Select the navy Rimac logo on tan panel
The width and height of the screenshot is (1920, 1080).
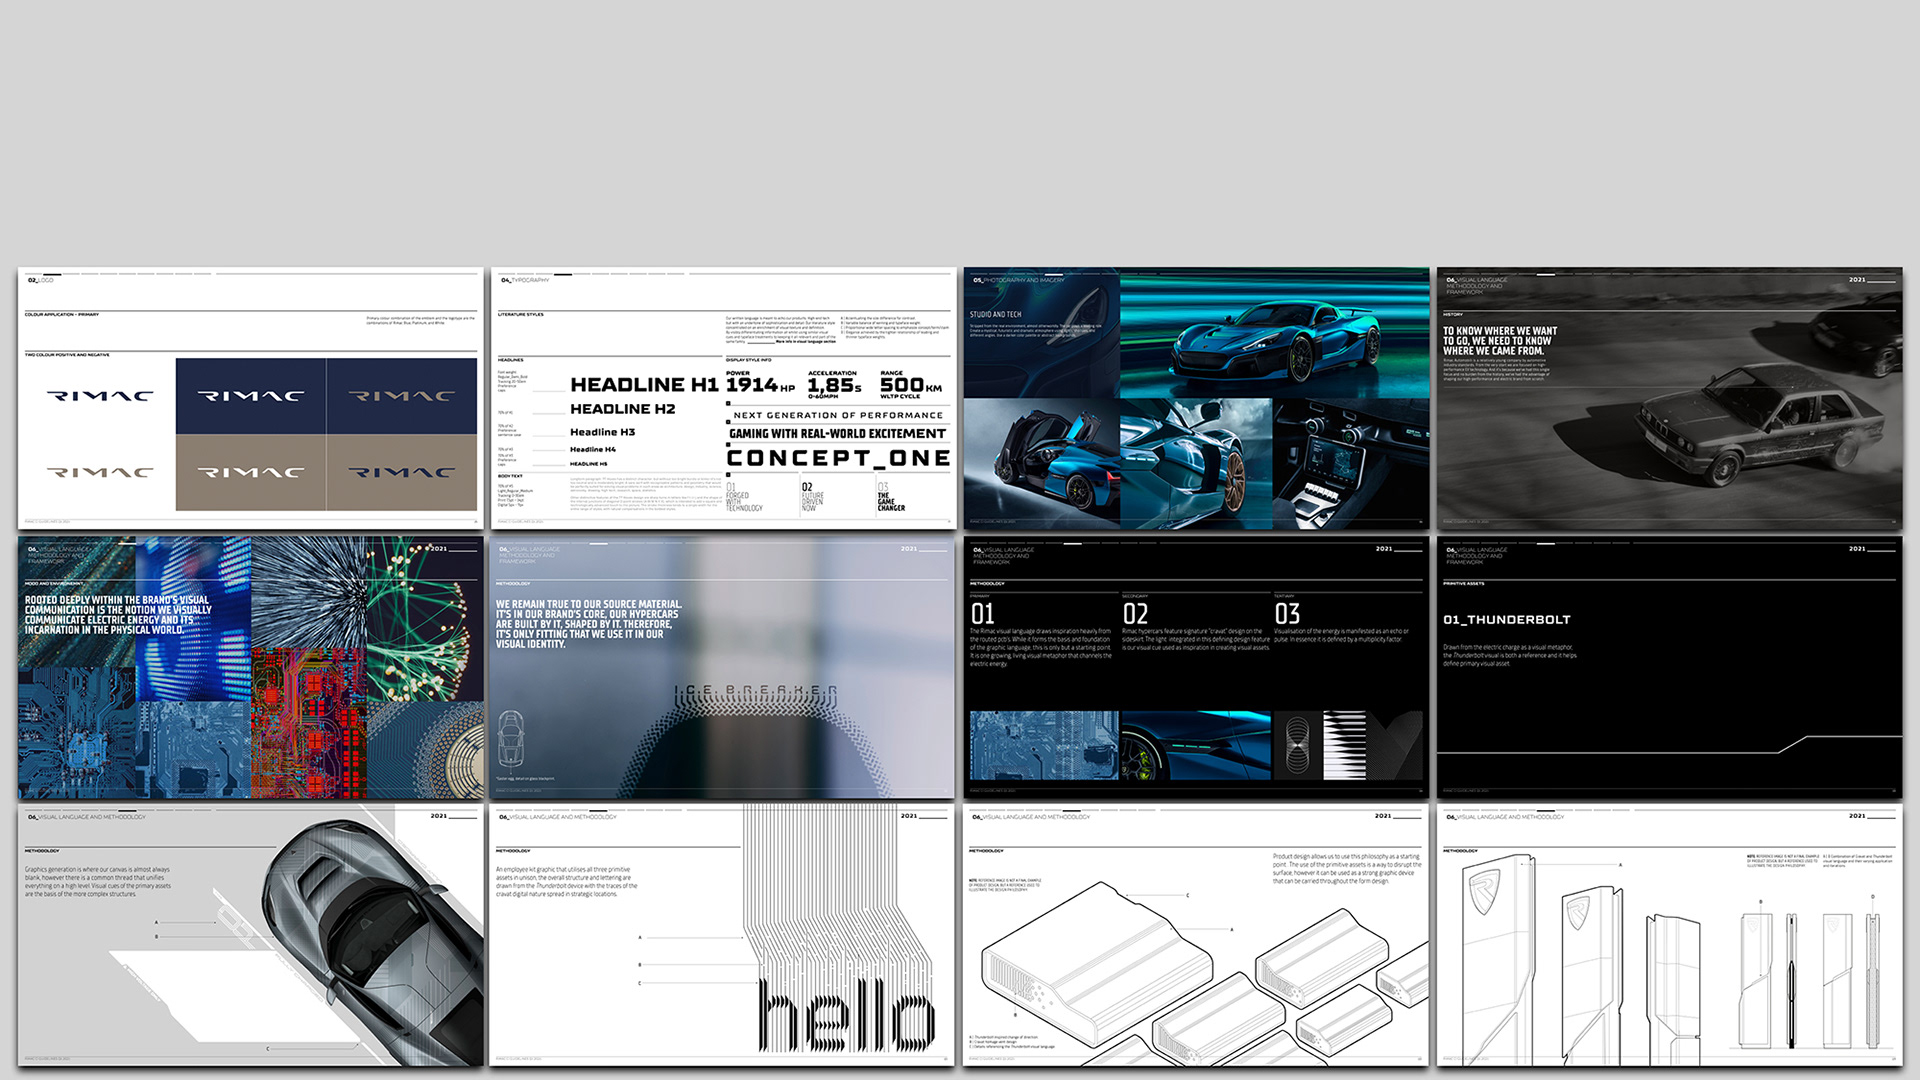(x=402, y=472)
